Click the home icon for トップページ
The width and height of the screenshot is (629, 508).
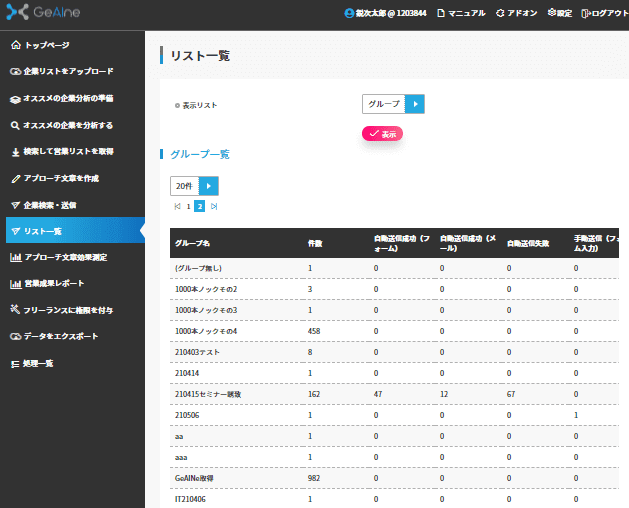click(x=16, y=45)
